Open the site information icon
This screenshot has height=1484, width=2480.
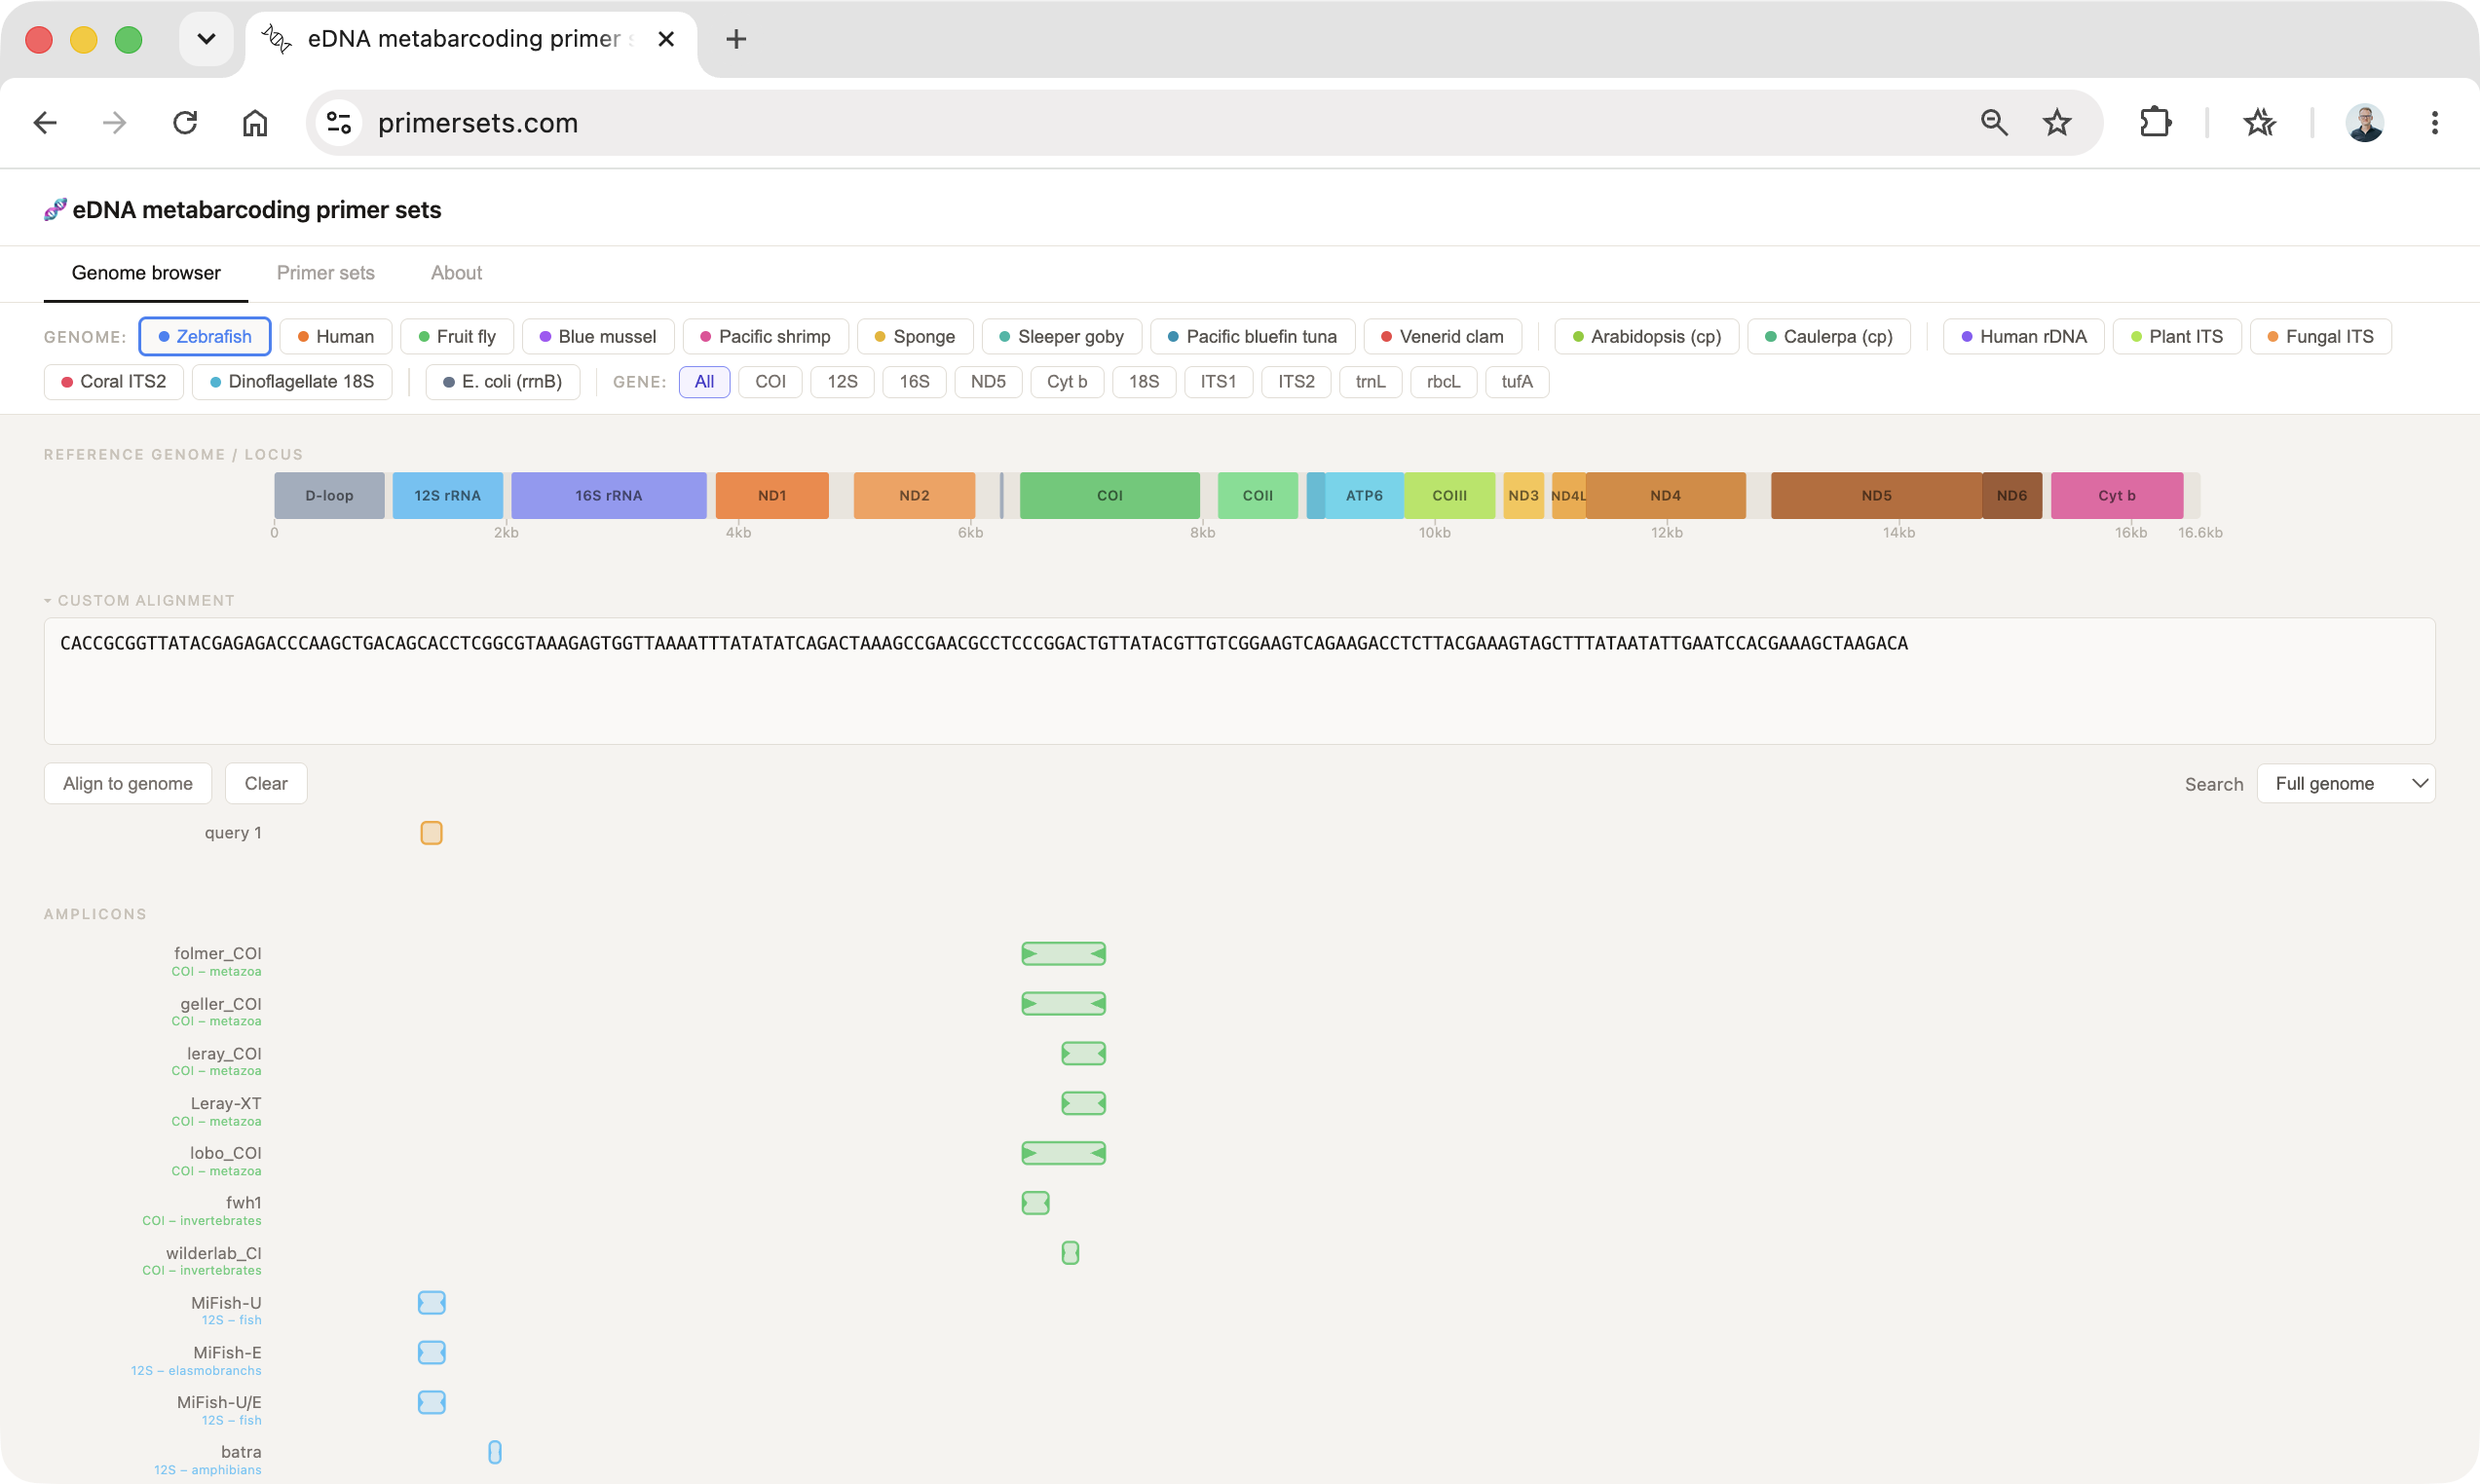(x=339, y=123)
